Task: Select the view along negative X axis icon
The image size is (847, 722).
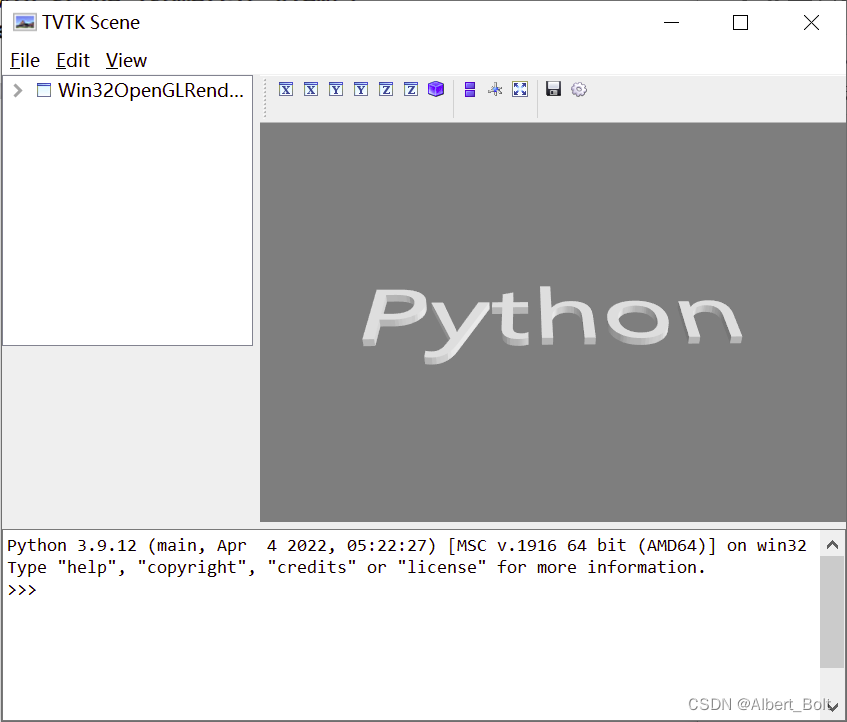Action: (x=310, y=89)
